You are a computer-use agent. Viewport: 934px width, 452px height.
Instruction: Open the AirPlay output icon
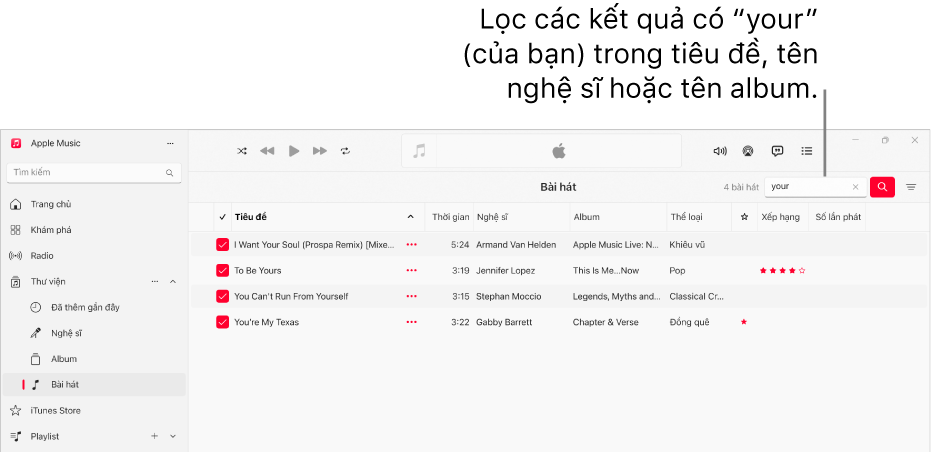748,151
